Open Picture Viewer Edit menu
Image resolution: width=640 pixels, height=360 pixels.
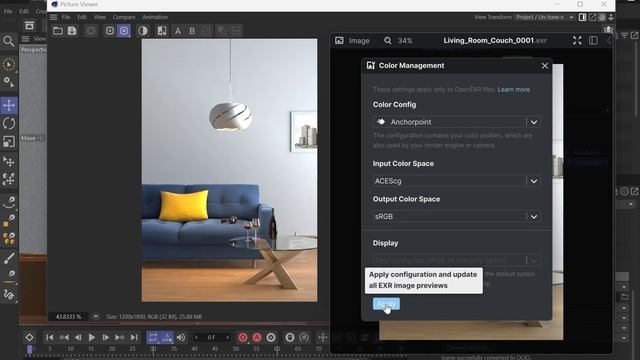click(82, 17)
